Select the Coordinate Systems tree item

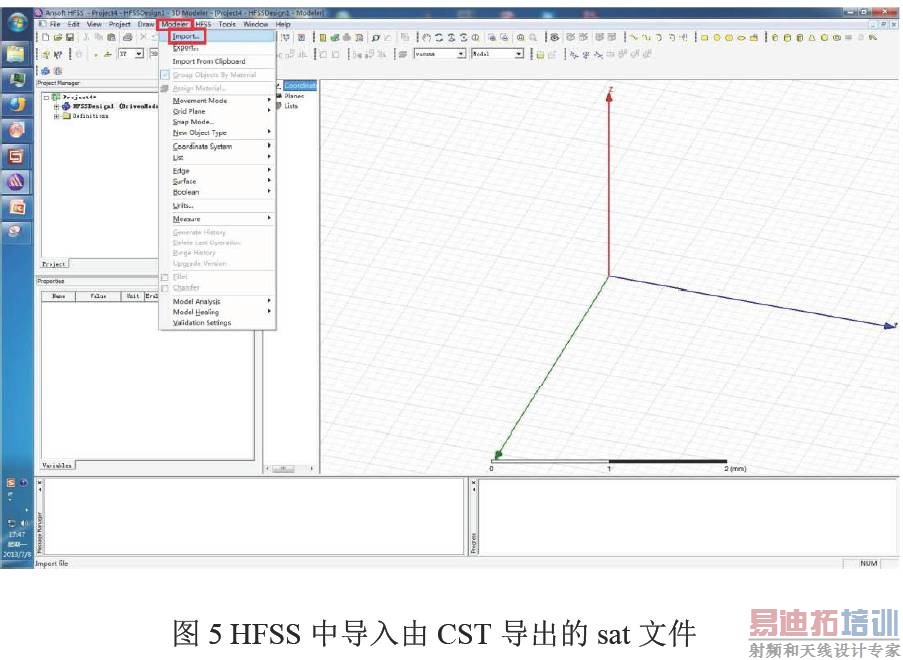pyautogui.click(x=300, y=85)
